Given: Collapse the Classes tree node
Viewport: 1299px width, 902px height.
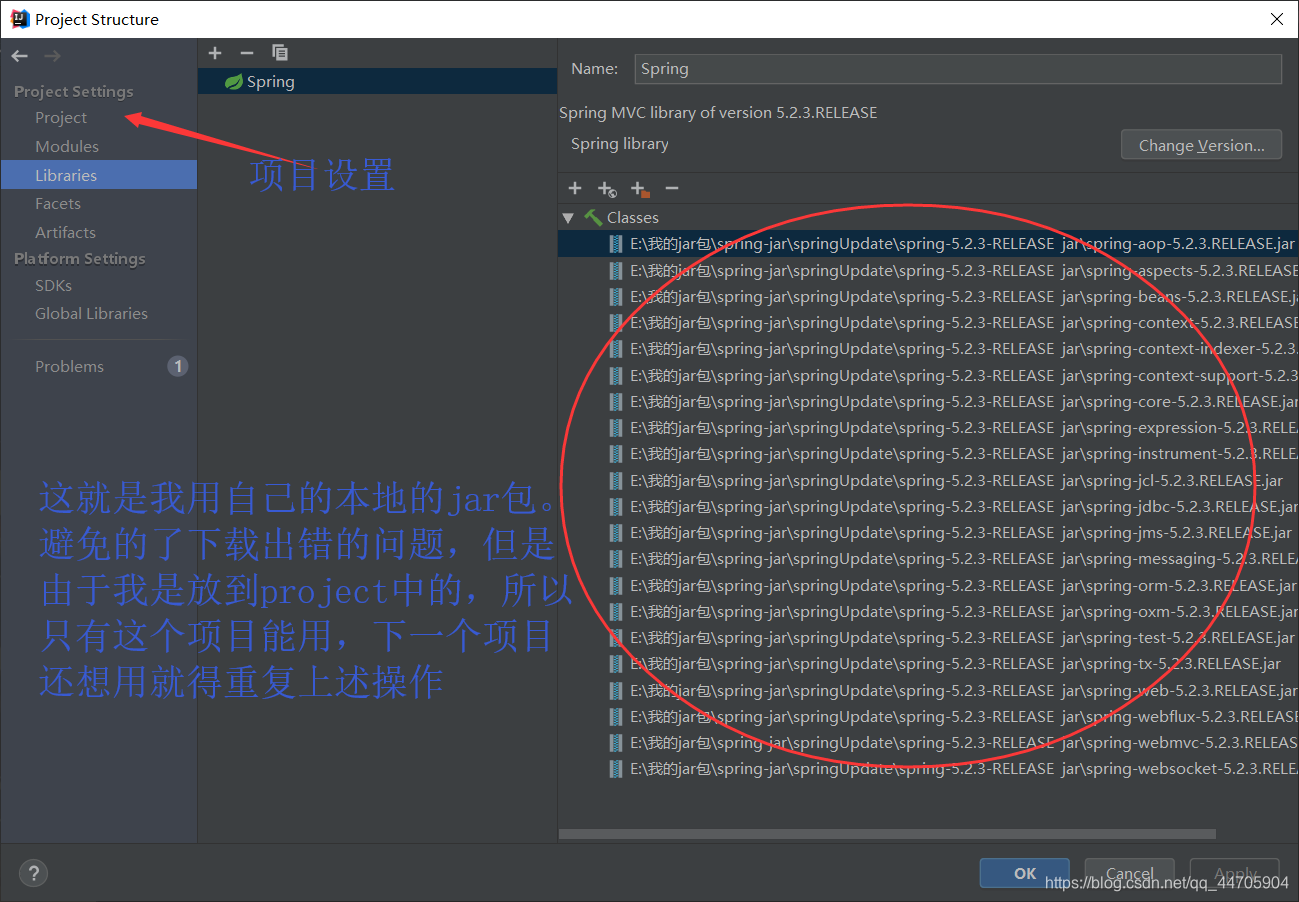Looking at the screenshot, I should point(568,217).
